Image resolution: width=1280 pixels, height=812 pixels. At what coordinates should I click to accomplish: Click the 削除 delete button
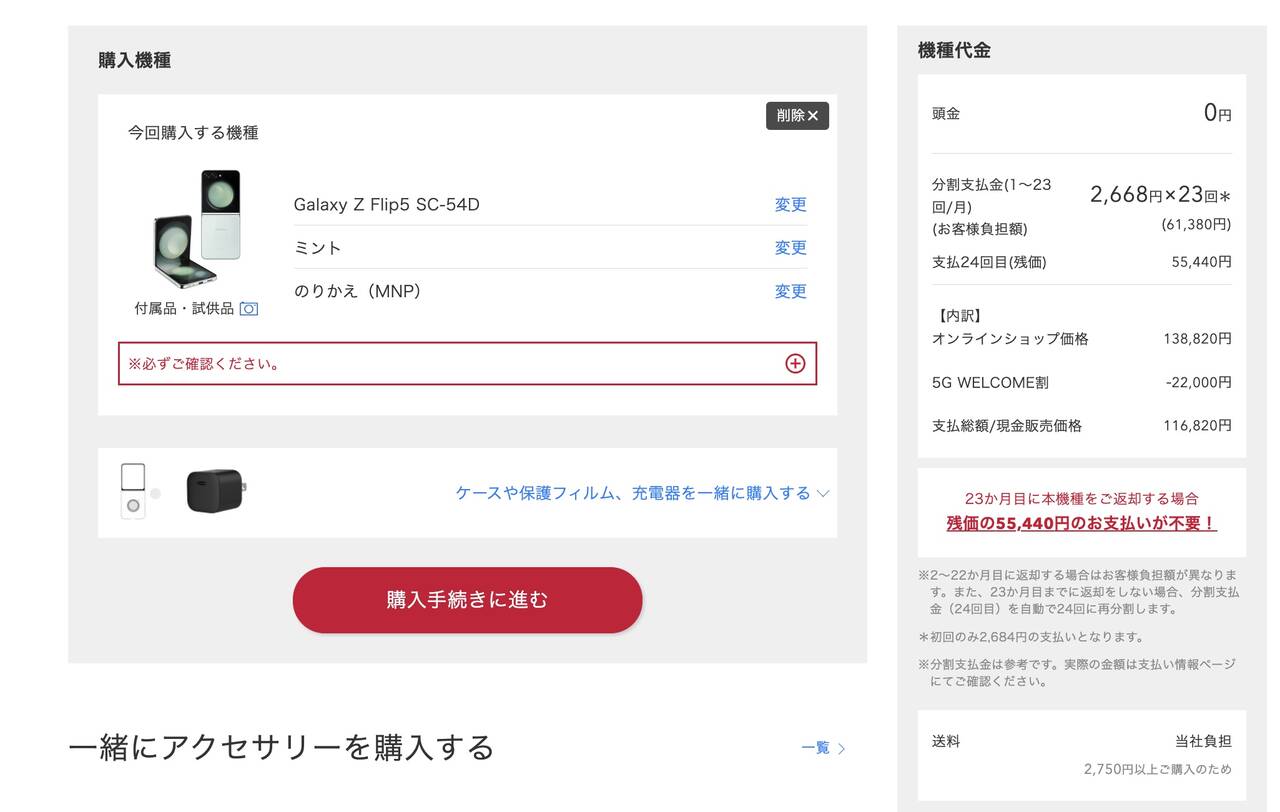tap(797, 116)
